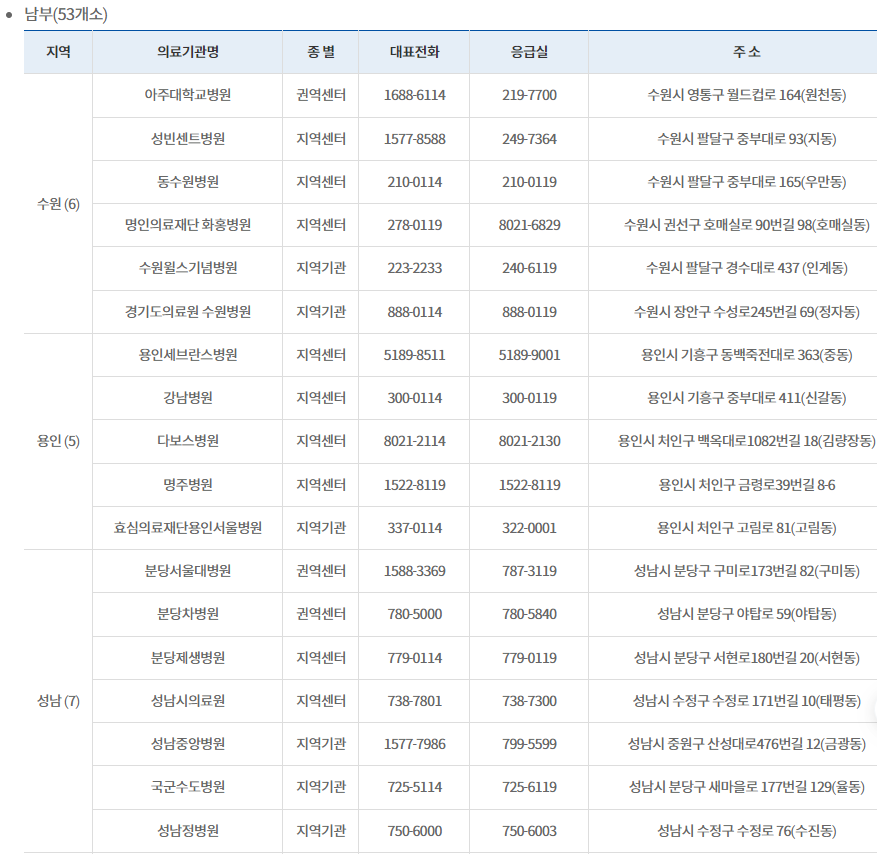Select 분당제생병원 hospital name
The width and height of the screenshot is (877, 854).
(187, 657)
